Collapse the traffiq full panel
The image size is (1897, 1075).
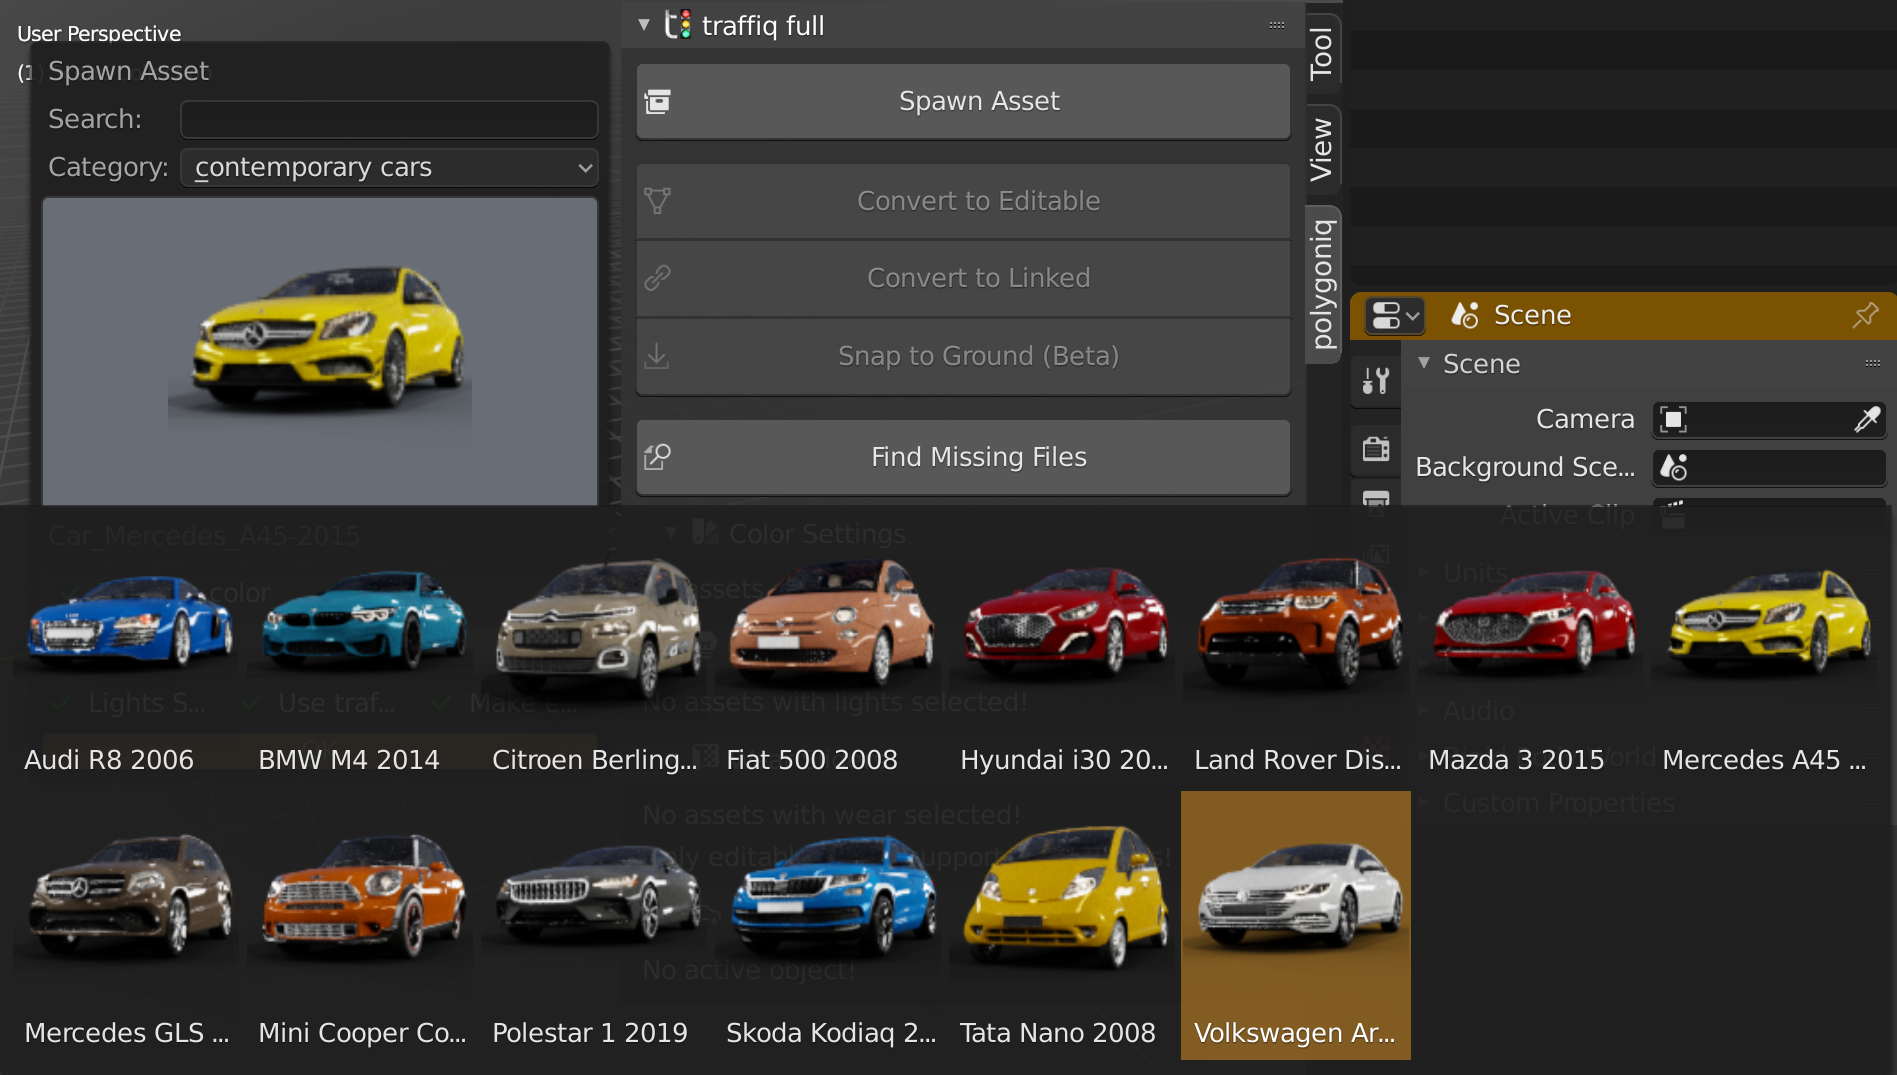tap(644, 25)
